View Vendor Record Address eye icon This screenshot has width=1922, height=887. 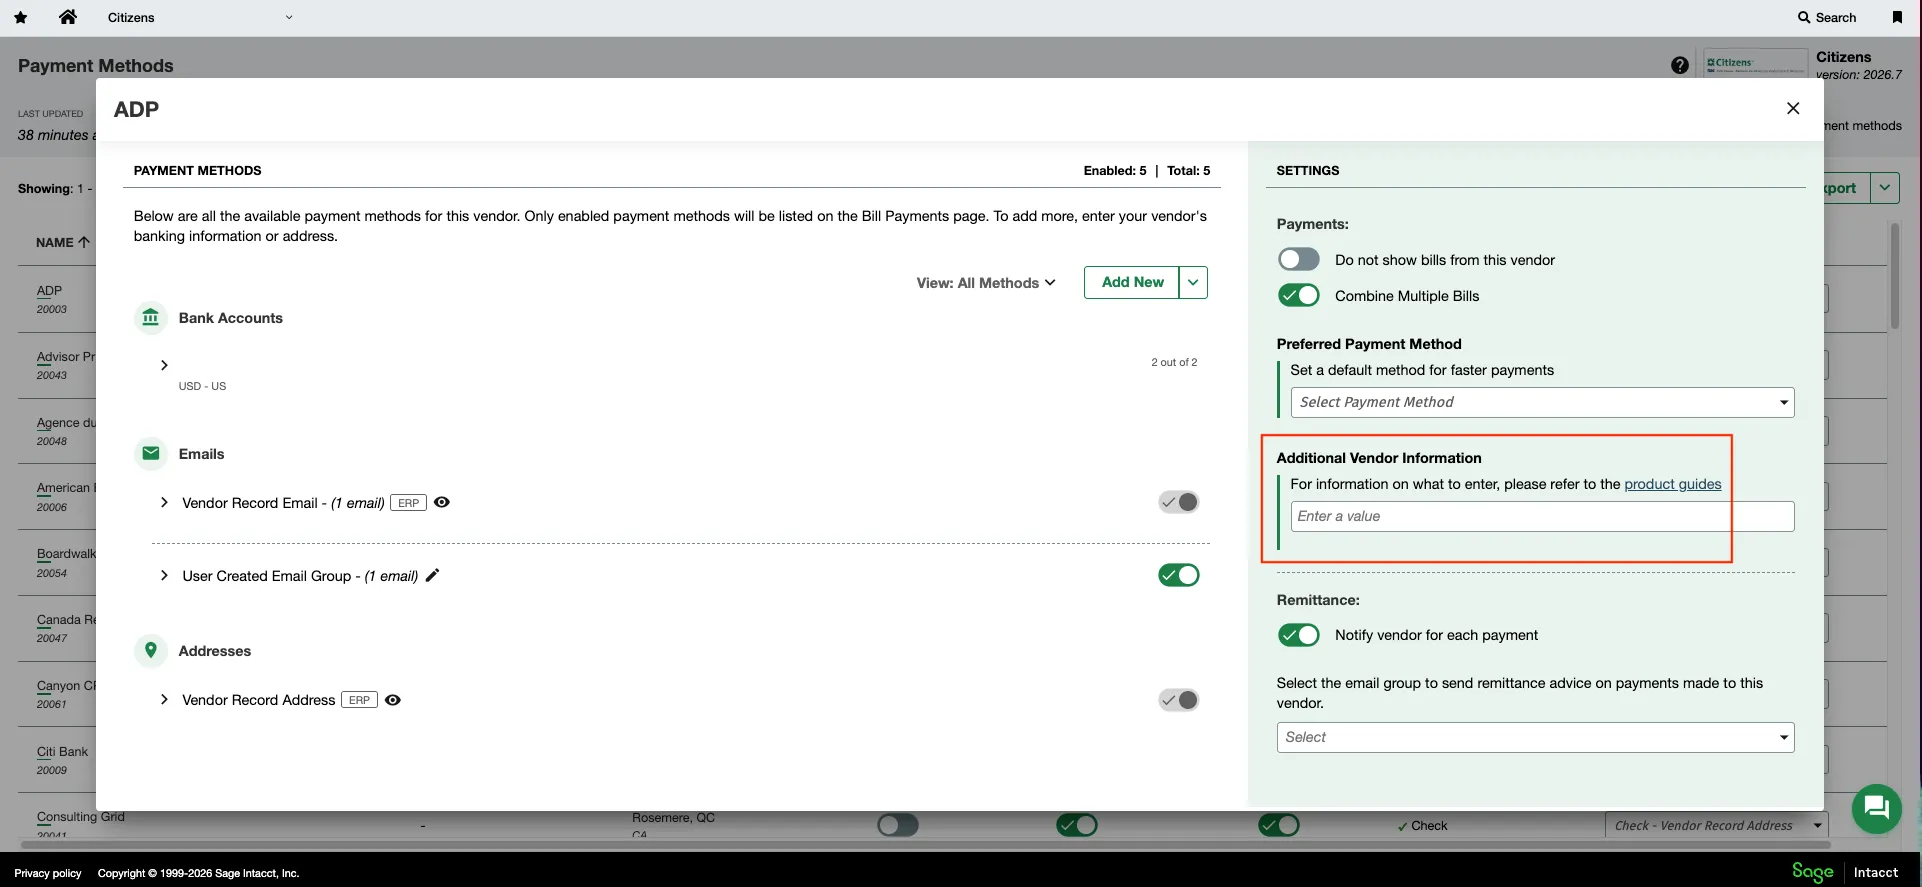pyautogui.click(x=393, y=700)
